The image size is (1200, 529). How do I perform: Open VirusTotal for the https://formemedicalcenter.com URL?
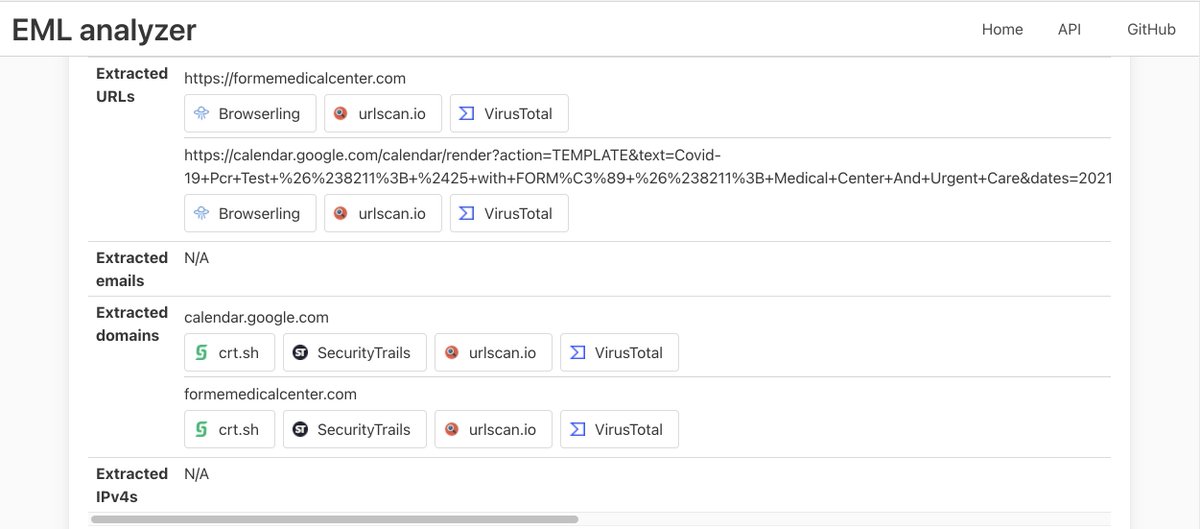pyautogui.click(x=509, y=113)
